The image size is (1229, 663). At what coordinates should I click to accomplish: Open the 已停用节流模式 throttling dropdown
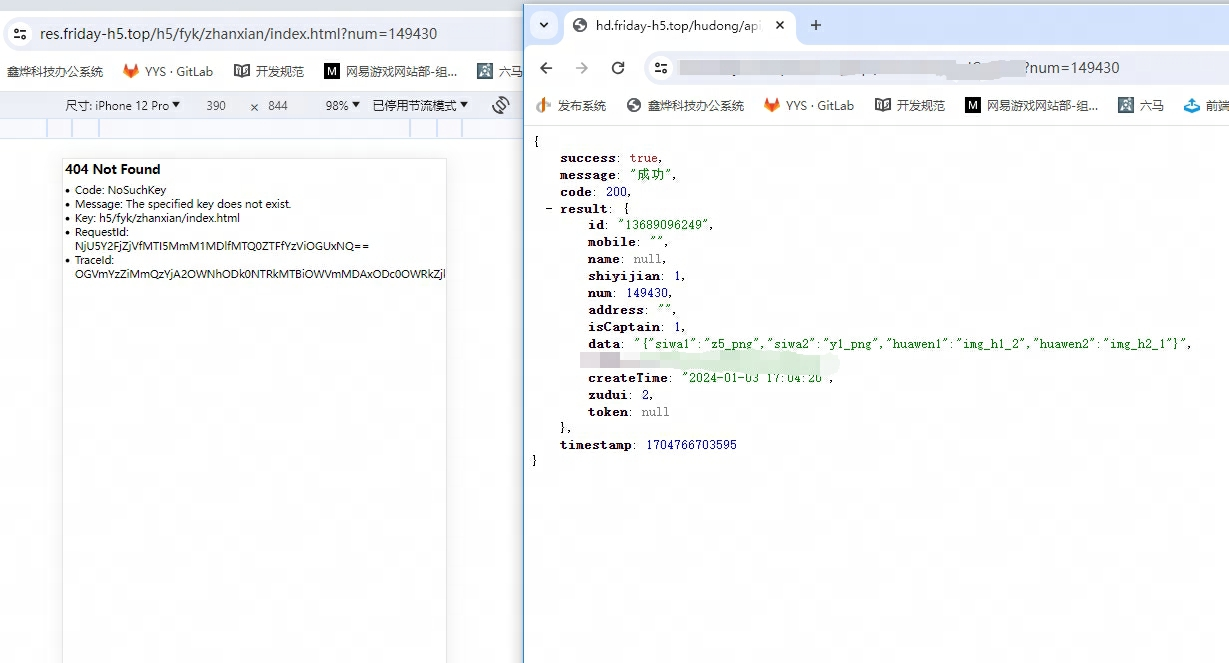click(420, 105)
